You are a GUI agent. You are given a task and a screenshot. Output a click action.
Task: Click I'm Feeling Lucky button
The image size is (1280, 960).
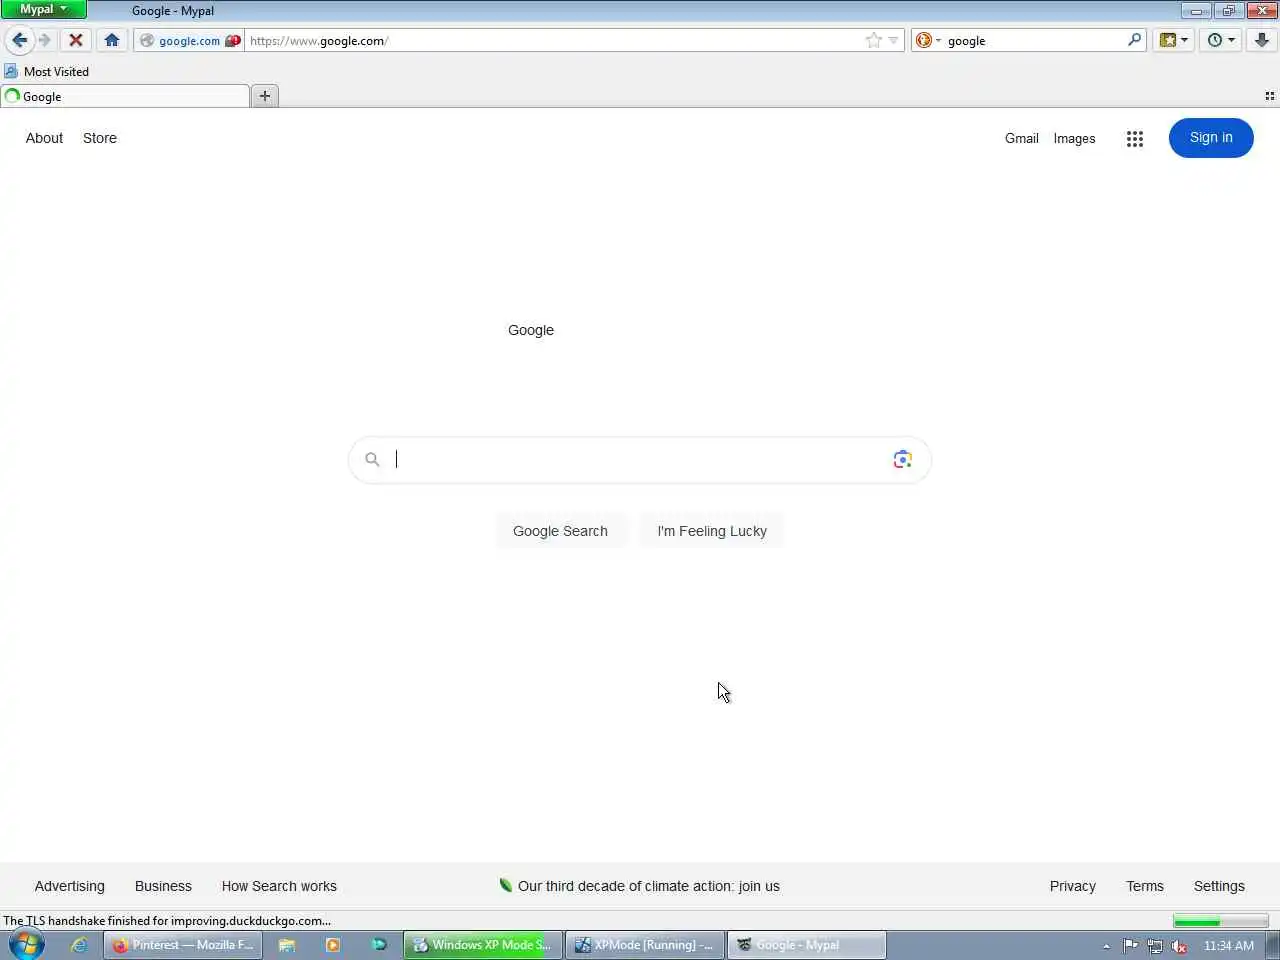click(x=712, y=531)
